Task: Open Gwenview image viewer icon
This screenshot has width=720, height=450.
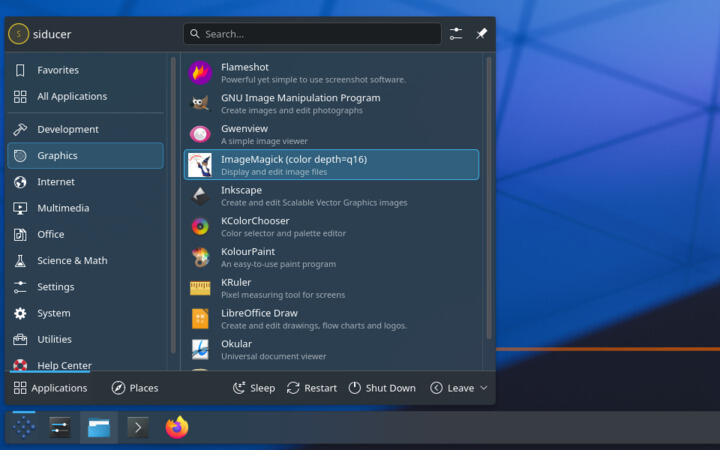Action: pos(200,134)
